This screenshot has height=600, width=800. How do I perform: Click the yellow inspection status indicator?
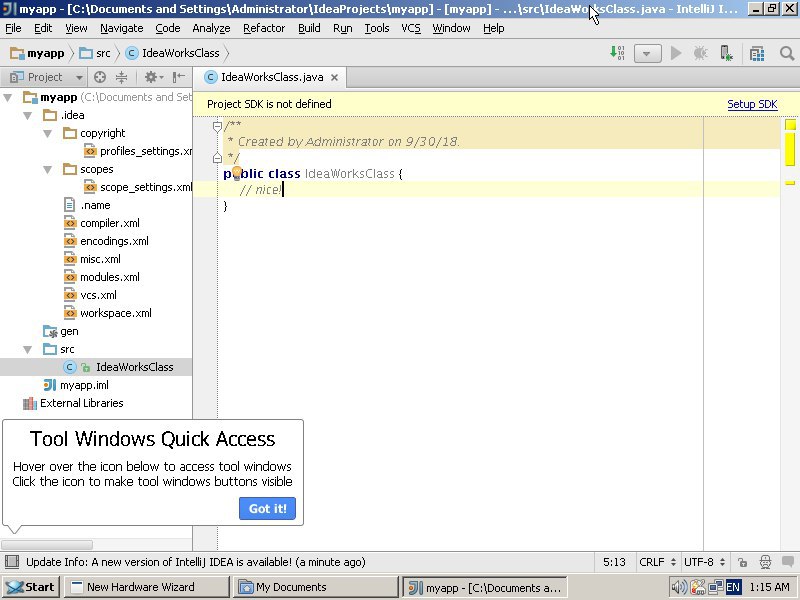[x=790, y=124]
